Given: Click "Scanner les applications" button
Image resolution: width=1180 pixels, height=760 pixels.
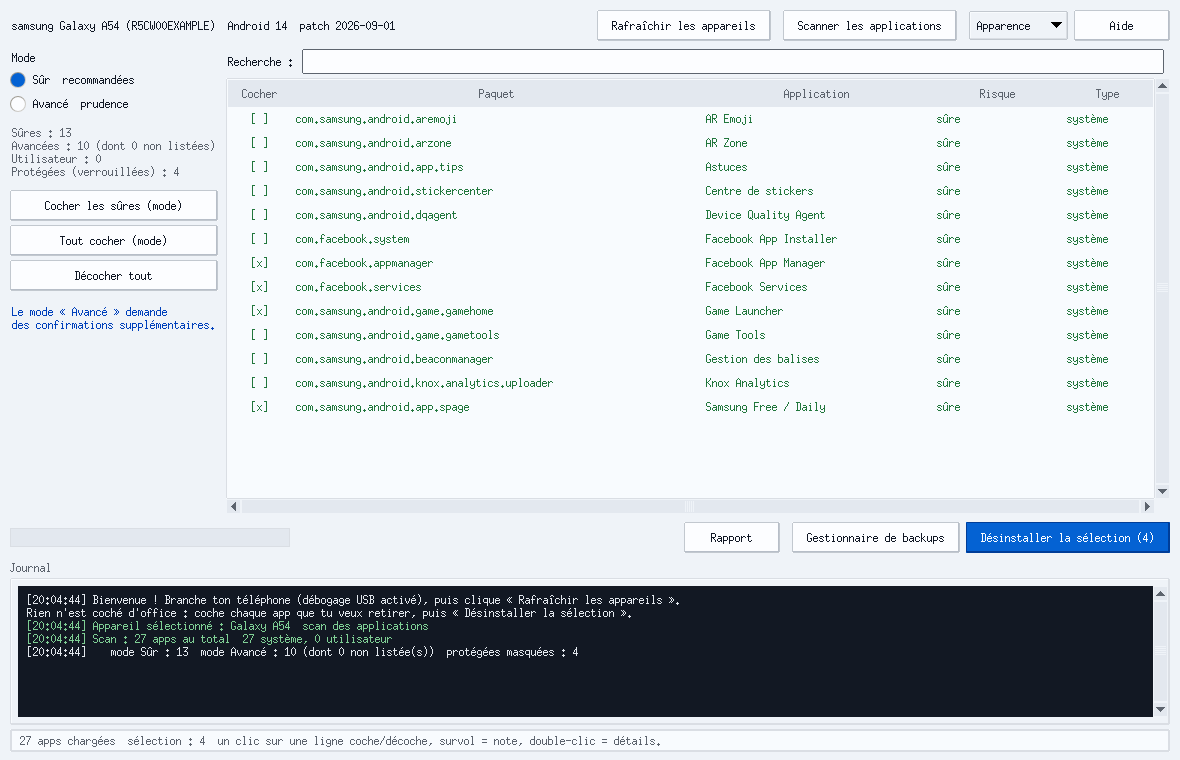Looking at the screenshot, I should (x=869, y=26).
